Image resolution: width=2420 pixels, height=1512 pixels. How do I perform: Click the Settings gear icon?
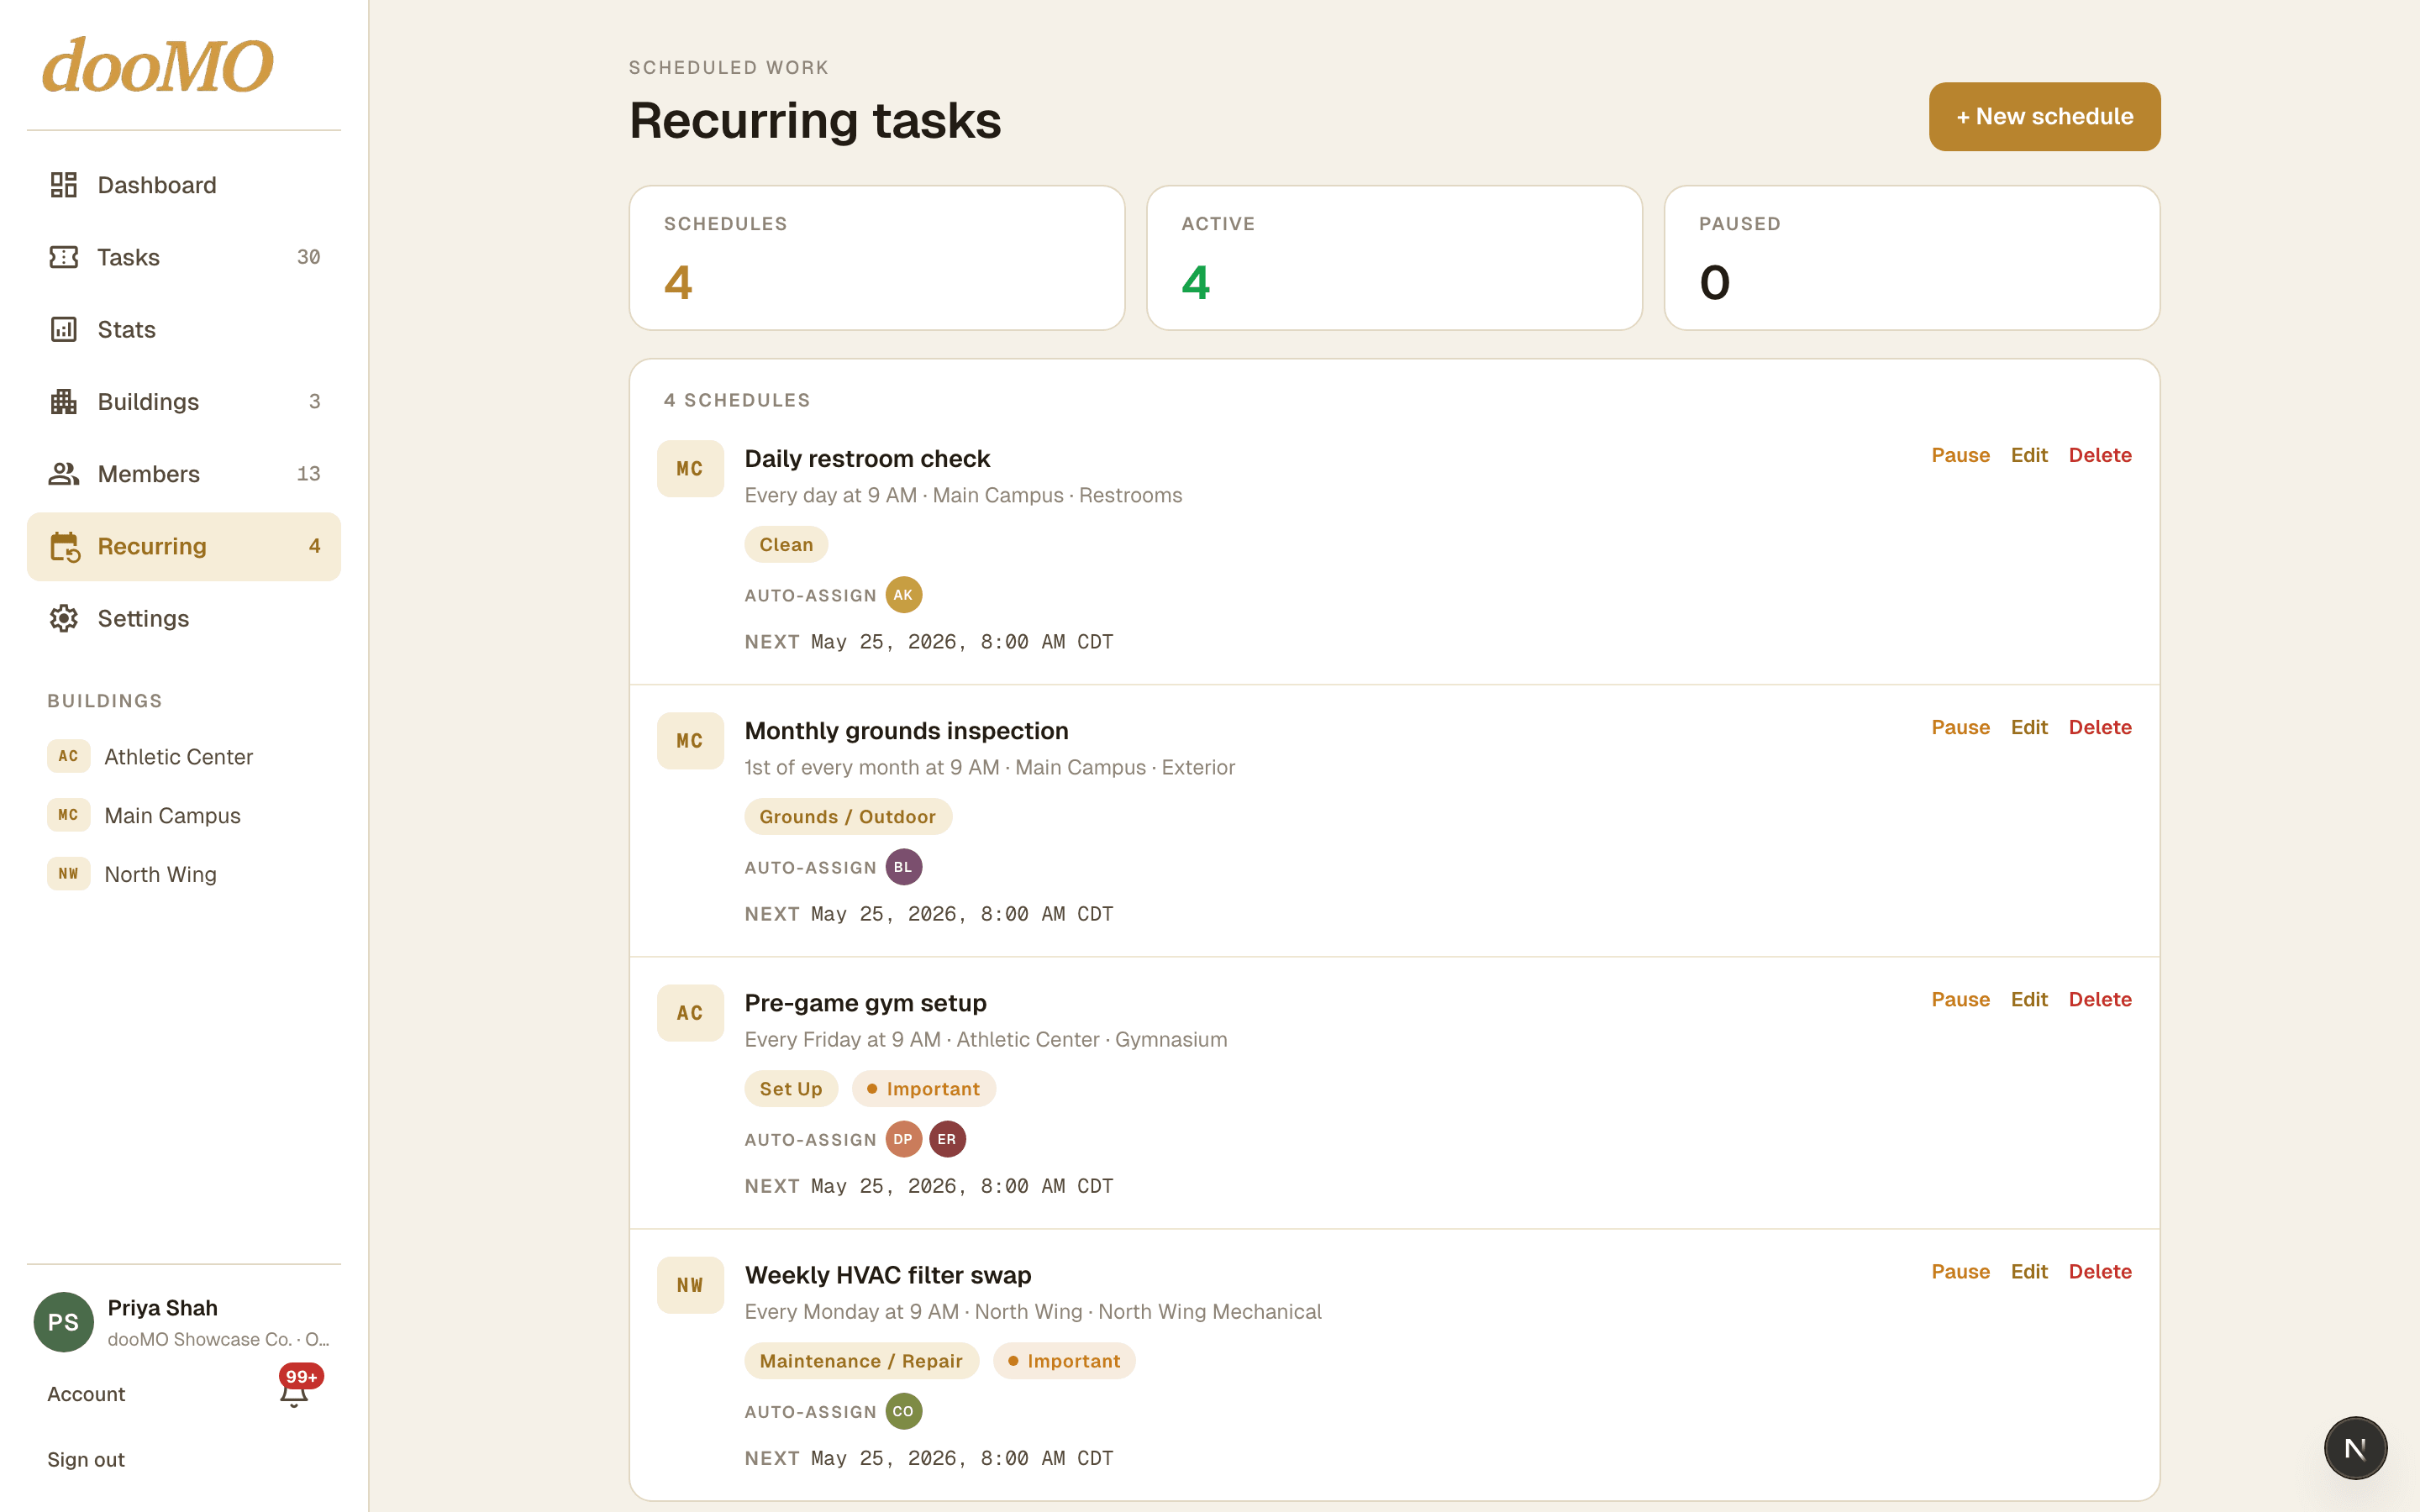tap(64, 618)
